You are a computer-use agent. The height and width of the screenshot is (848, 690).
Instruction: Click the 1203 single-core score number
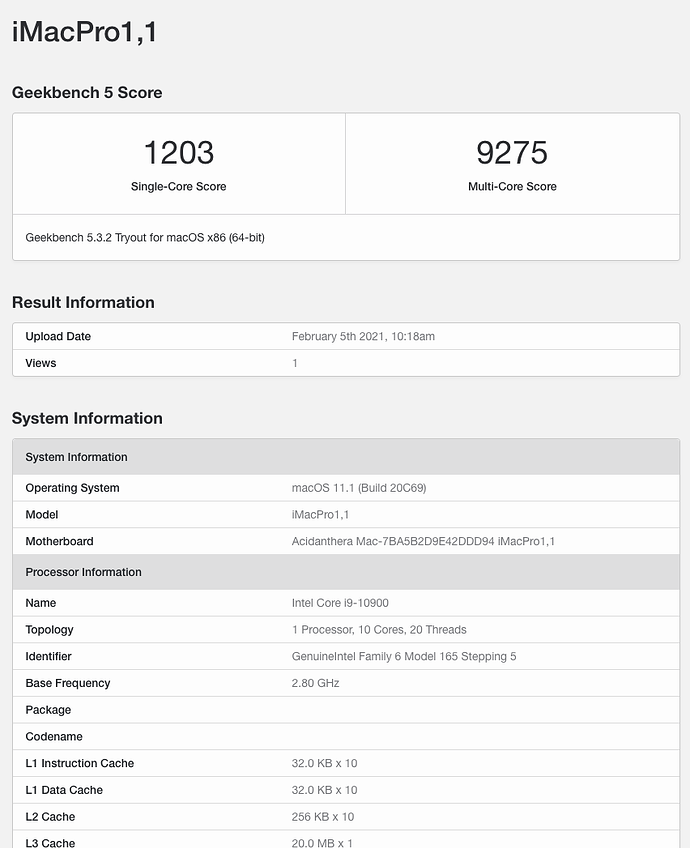click(178, 153)
